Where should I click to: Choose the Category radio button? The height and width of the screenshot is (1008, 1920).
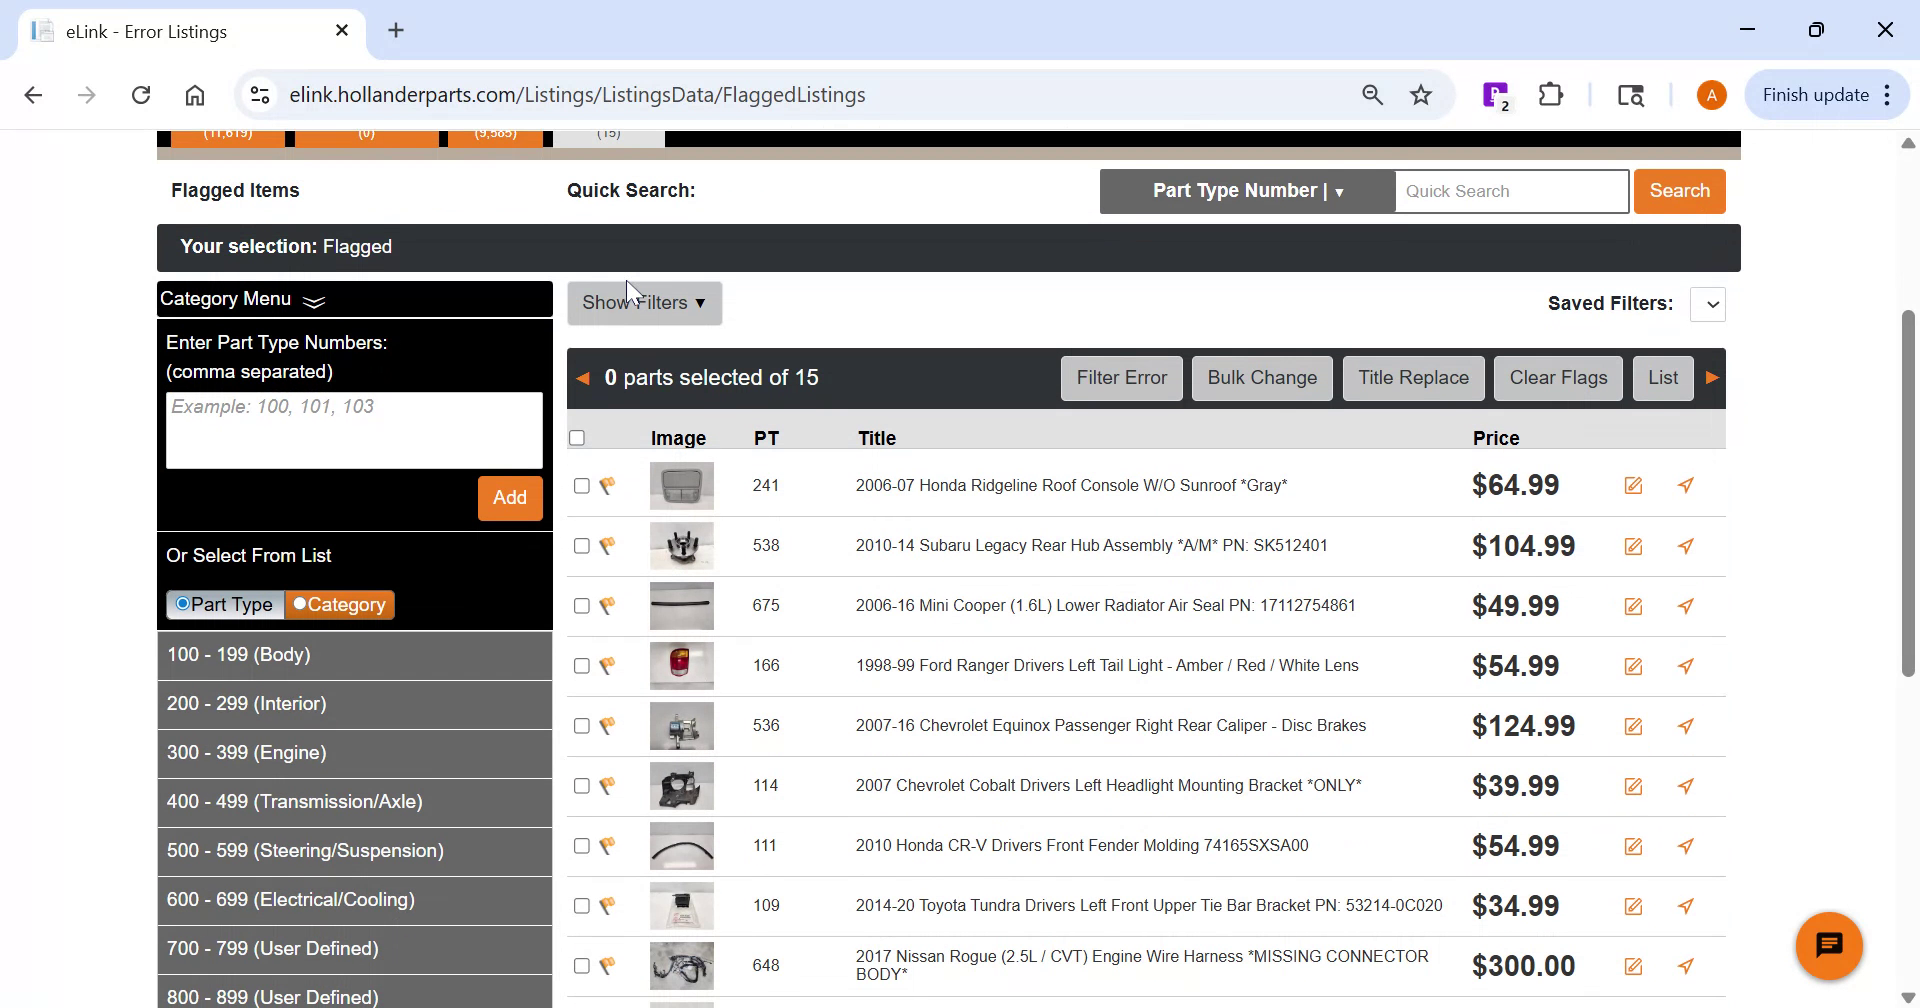pos(299,604)
